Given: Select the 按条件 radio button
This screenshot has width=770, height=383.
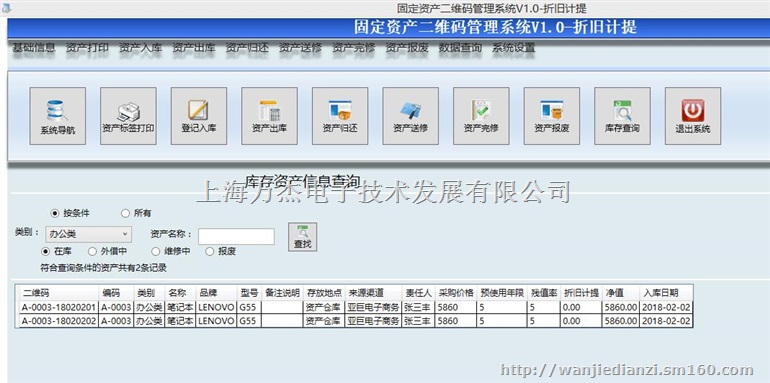Looking at the screenshot, I should click(55, 213).
